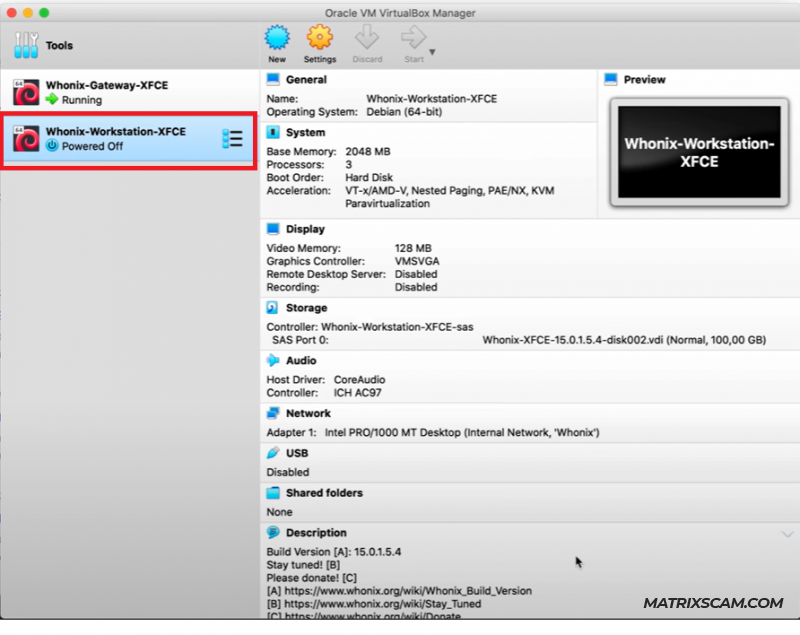Click the Display monitor icon
Viewport: 800px width, 635px height.
coord(273,229)
